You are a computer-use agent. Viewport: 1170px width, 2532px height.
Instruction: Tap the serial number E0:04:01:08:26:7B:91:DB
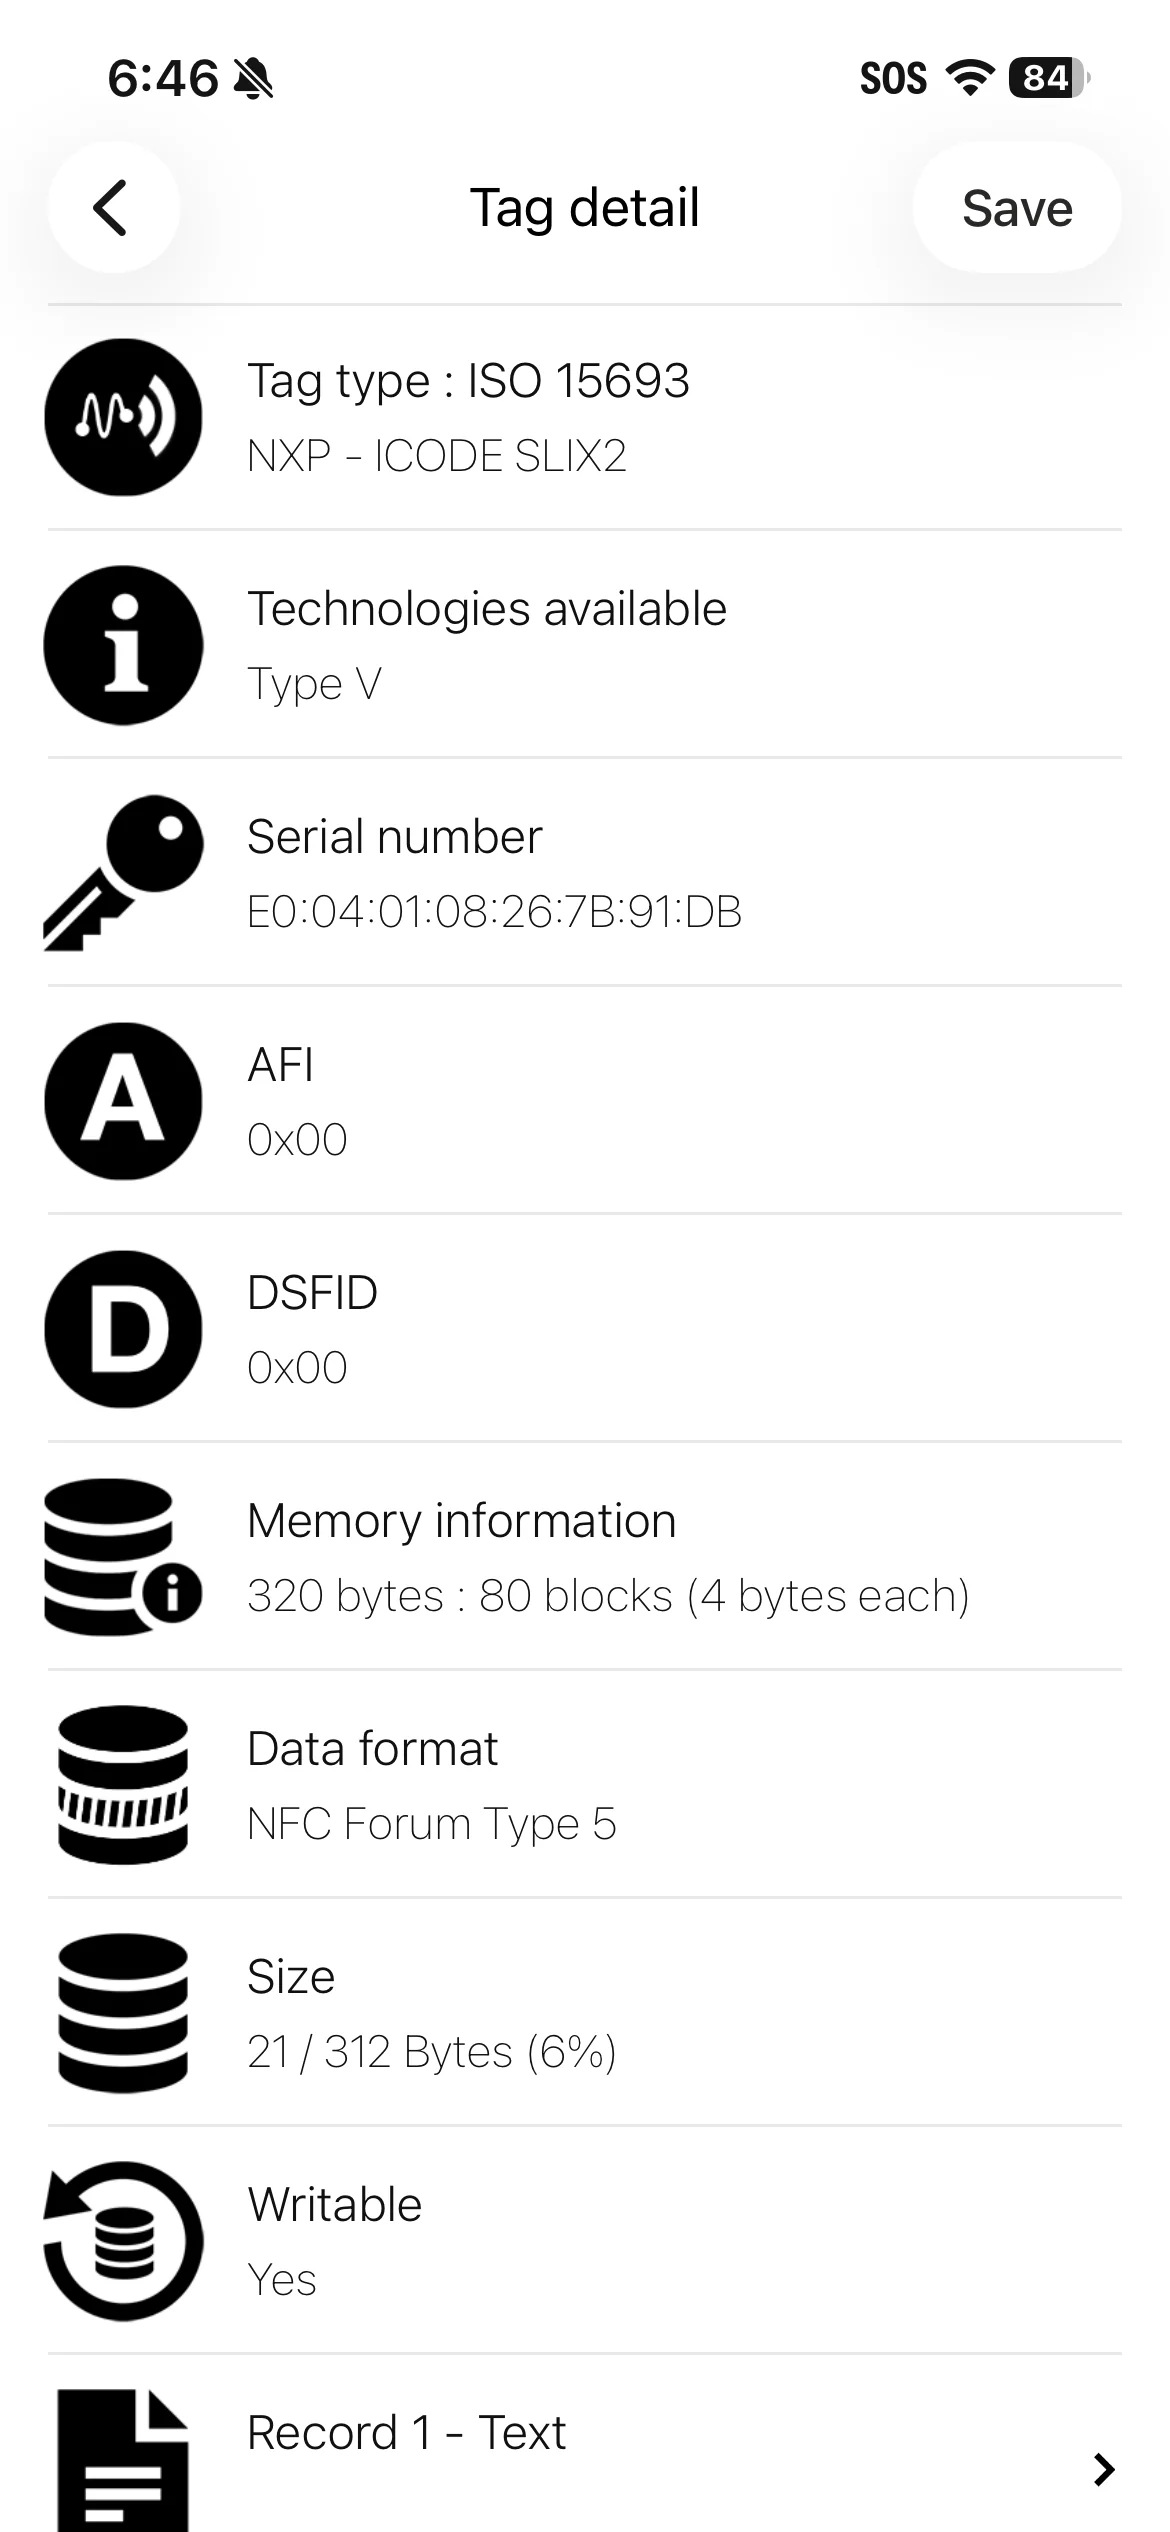coord(494,912)
